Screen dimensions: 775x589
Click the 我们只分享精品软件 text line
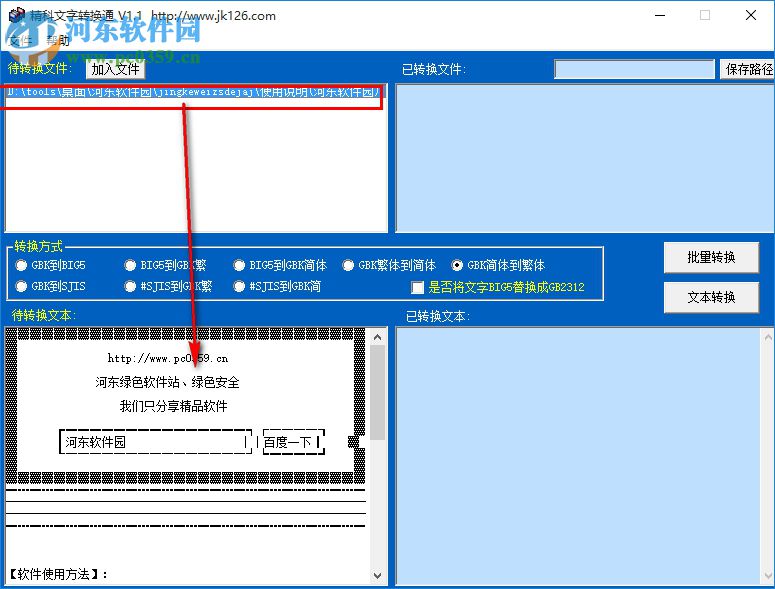173,406
